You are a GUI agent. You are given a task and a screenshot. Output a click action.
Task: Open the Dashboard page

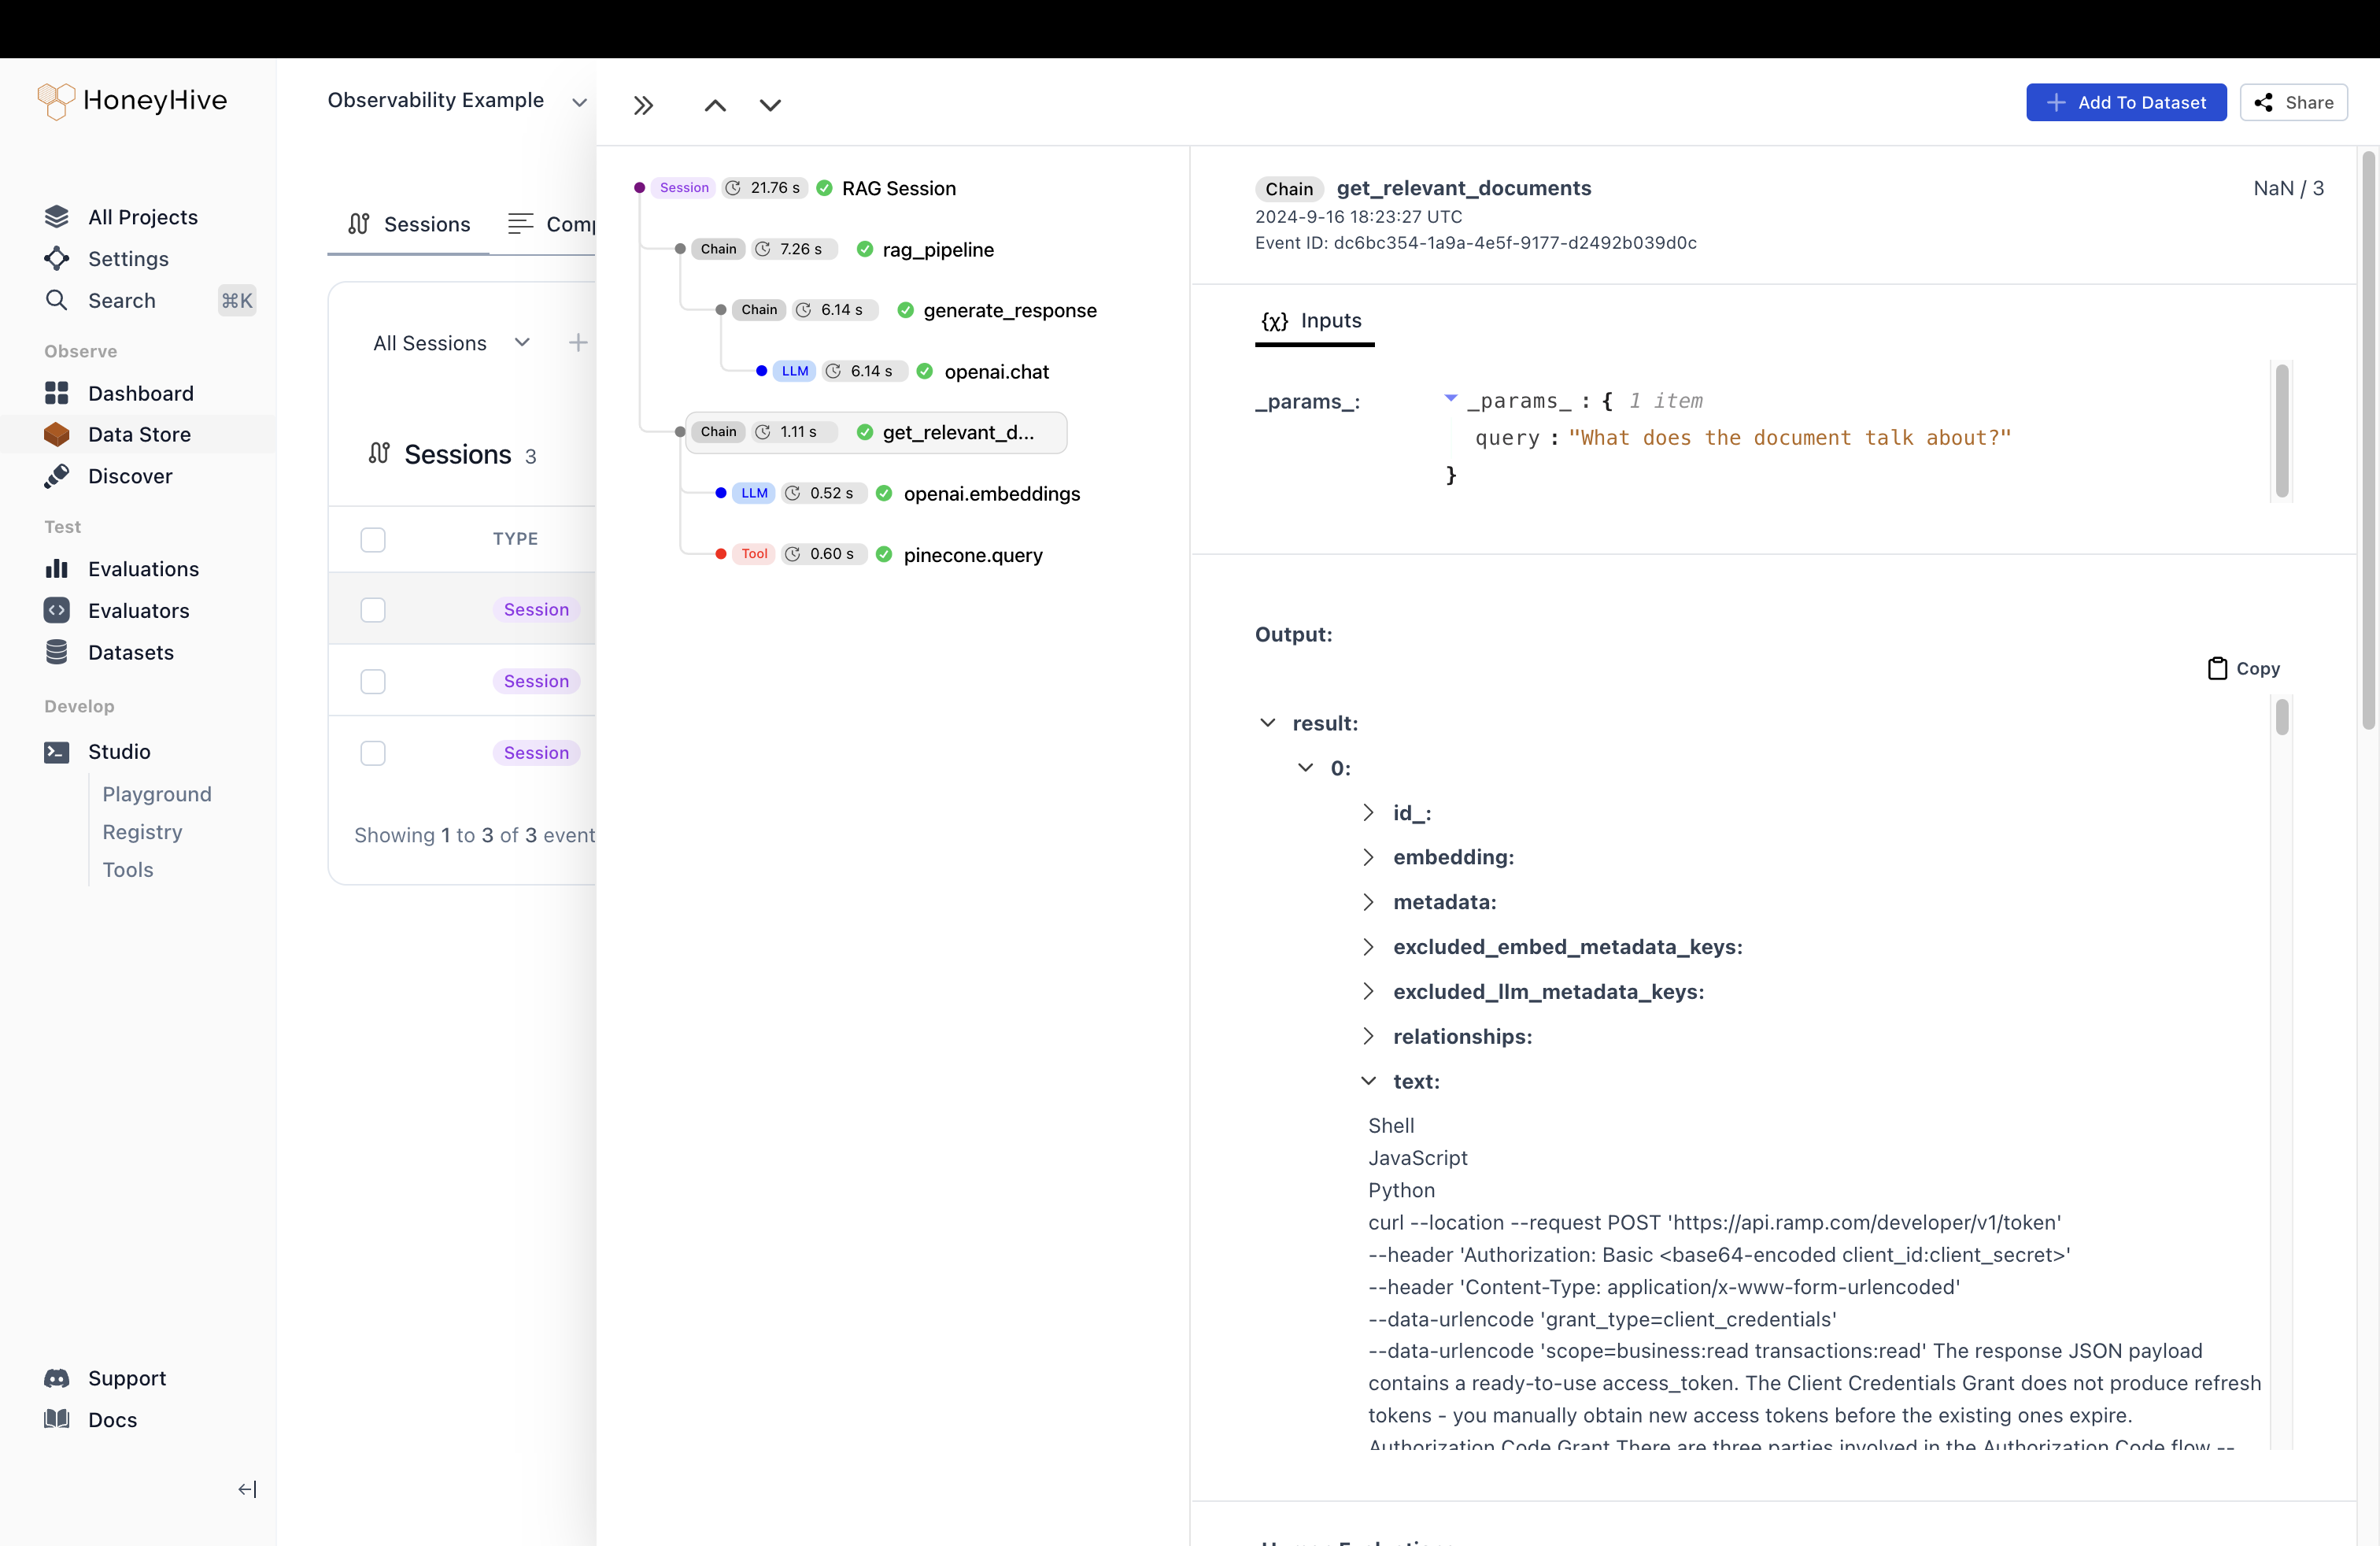pos(140,393)
